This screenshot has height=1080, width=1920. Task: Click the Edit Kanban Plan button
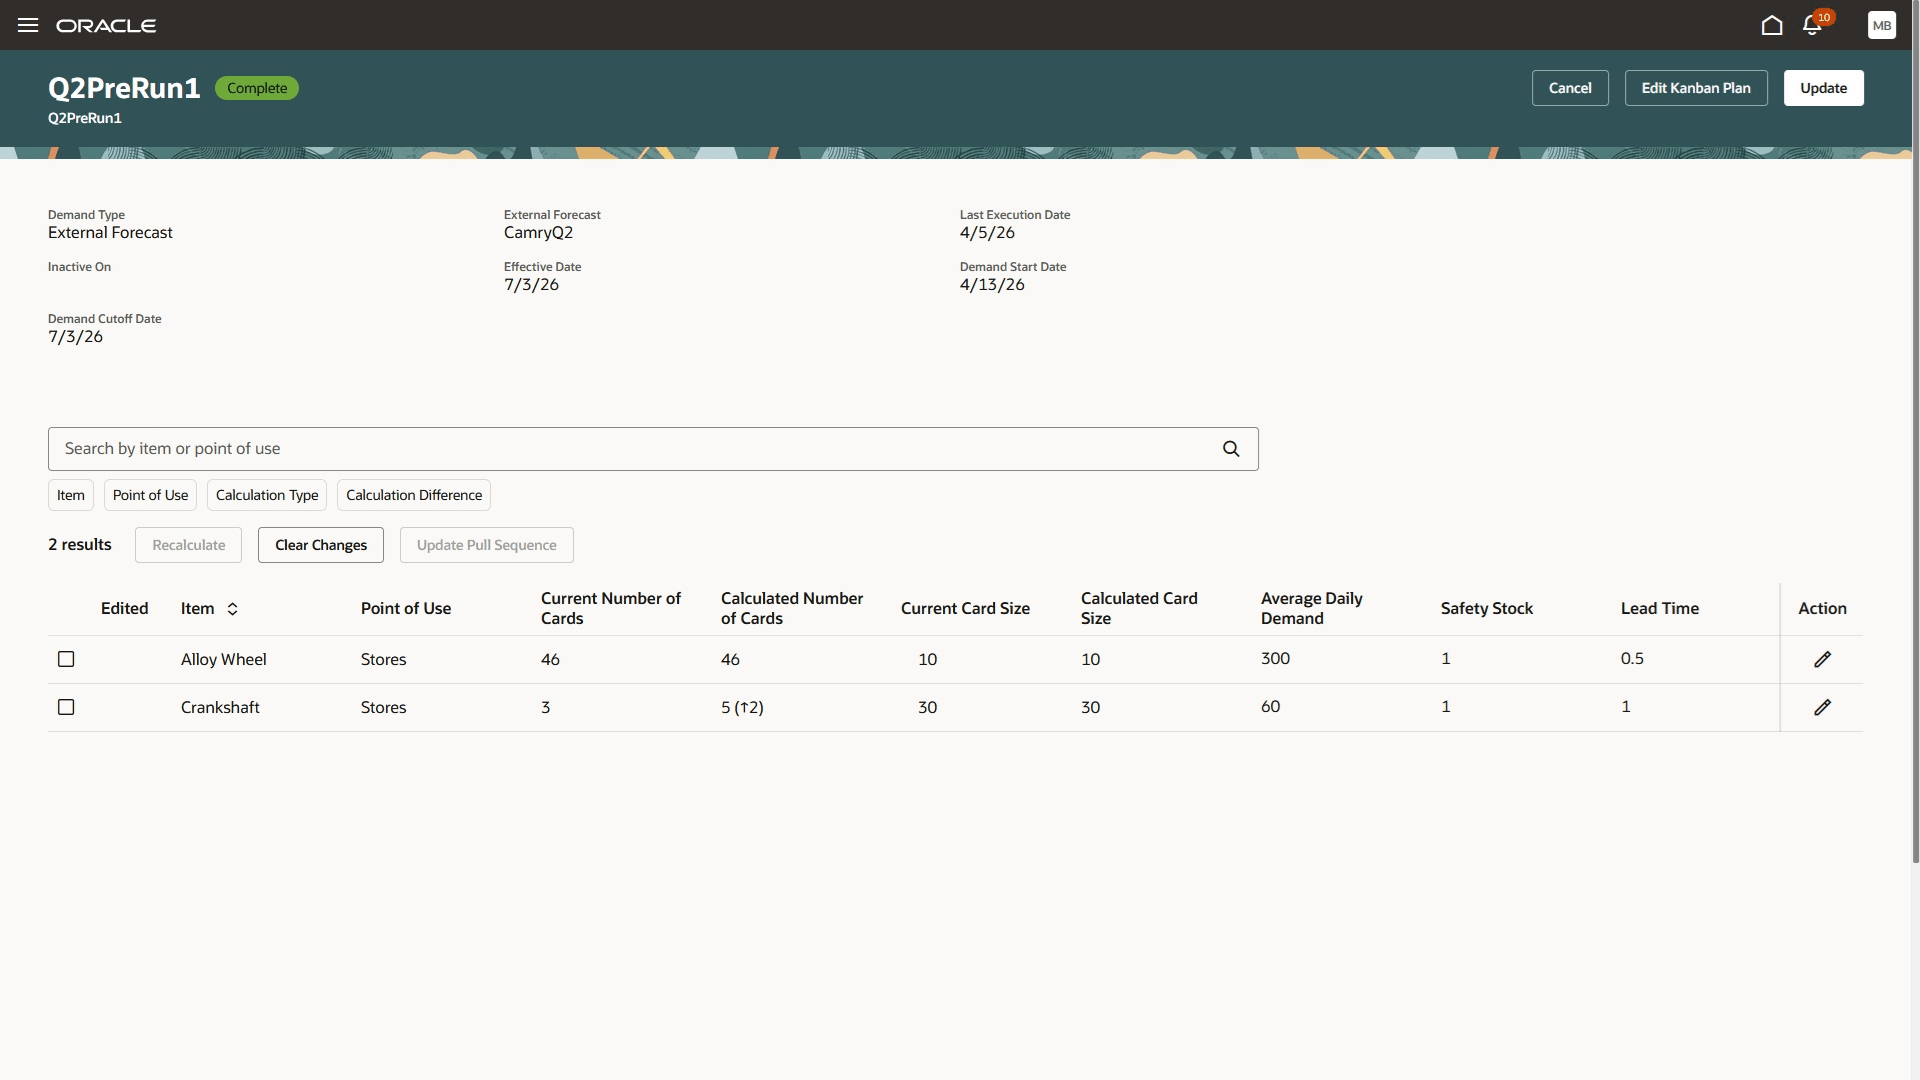pyautogui.click(x=1696, y=88)
